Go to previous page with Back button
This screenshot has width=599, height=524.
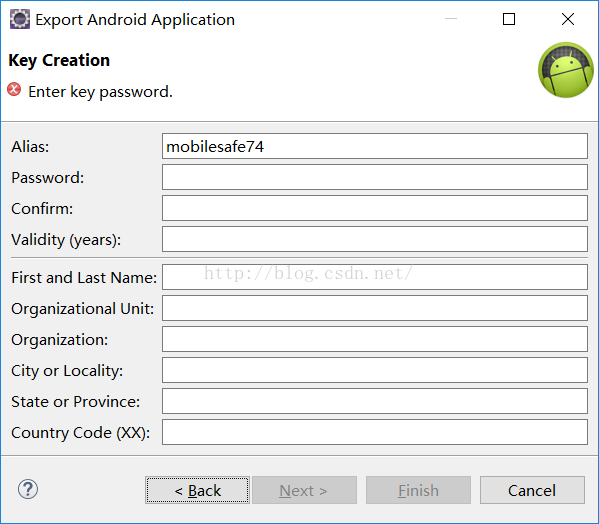198,490
